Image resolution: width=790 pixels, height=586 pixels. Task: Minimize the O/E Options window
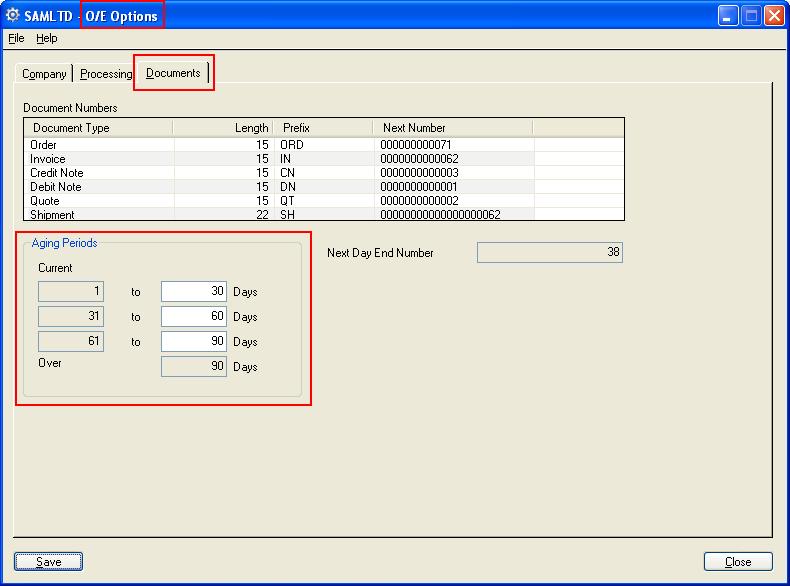728,16
